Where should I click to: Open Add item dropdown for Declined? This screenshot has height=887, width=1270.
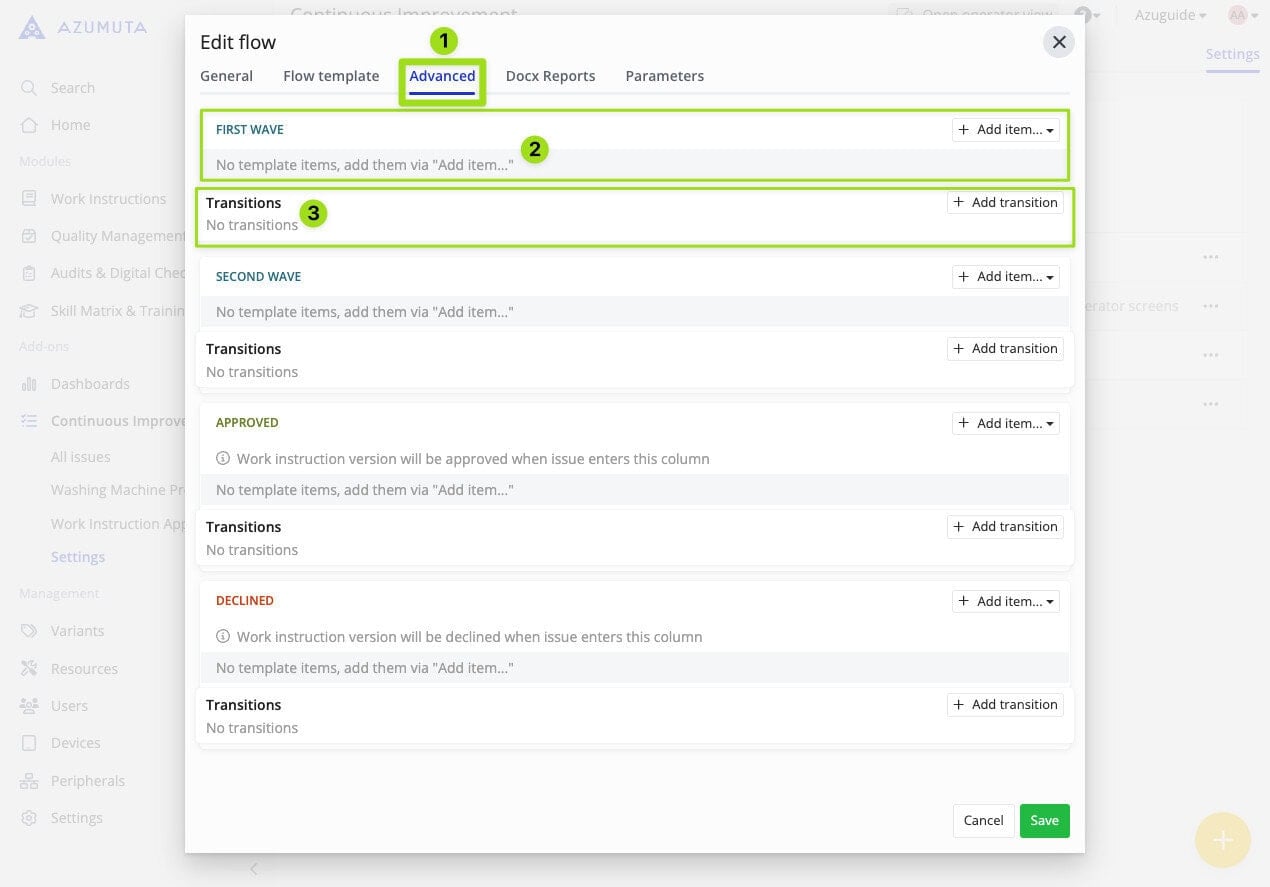1005,601
